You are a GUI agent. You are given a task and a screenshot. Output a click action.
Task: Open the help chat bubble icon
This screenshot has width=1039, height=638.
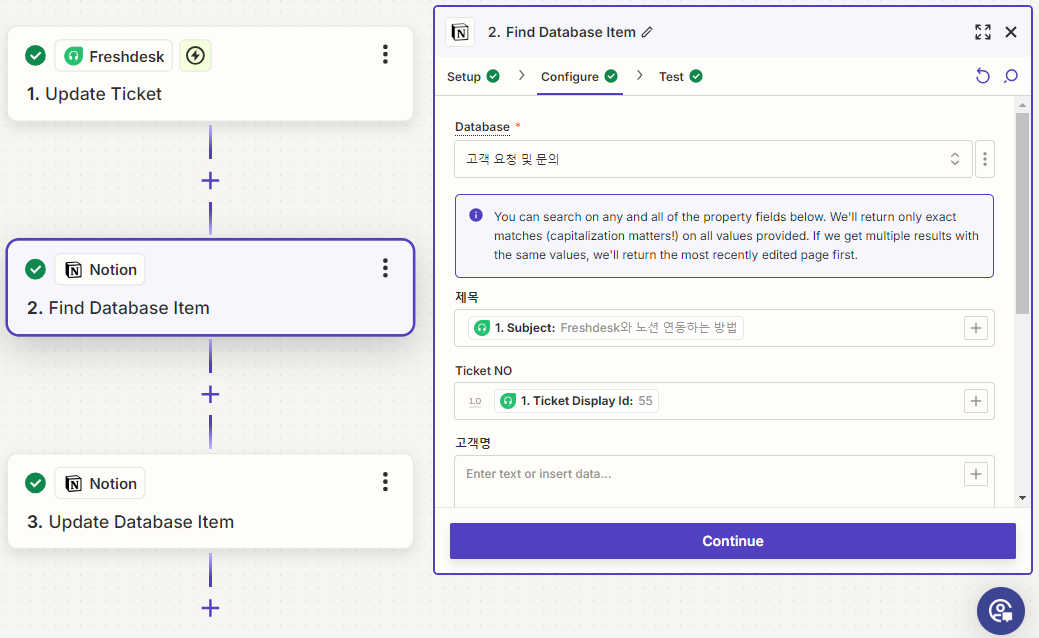tap(1000, 610)
